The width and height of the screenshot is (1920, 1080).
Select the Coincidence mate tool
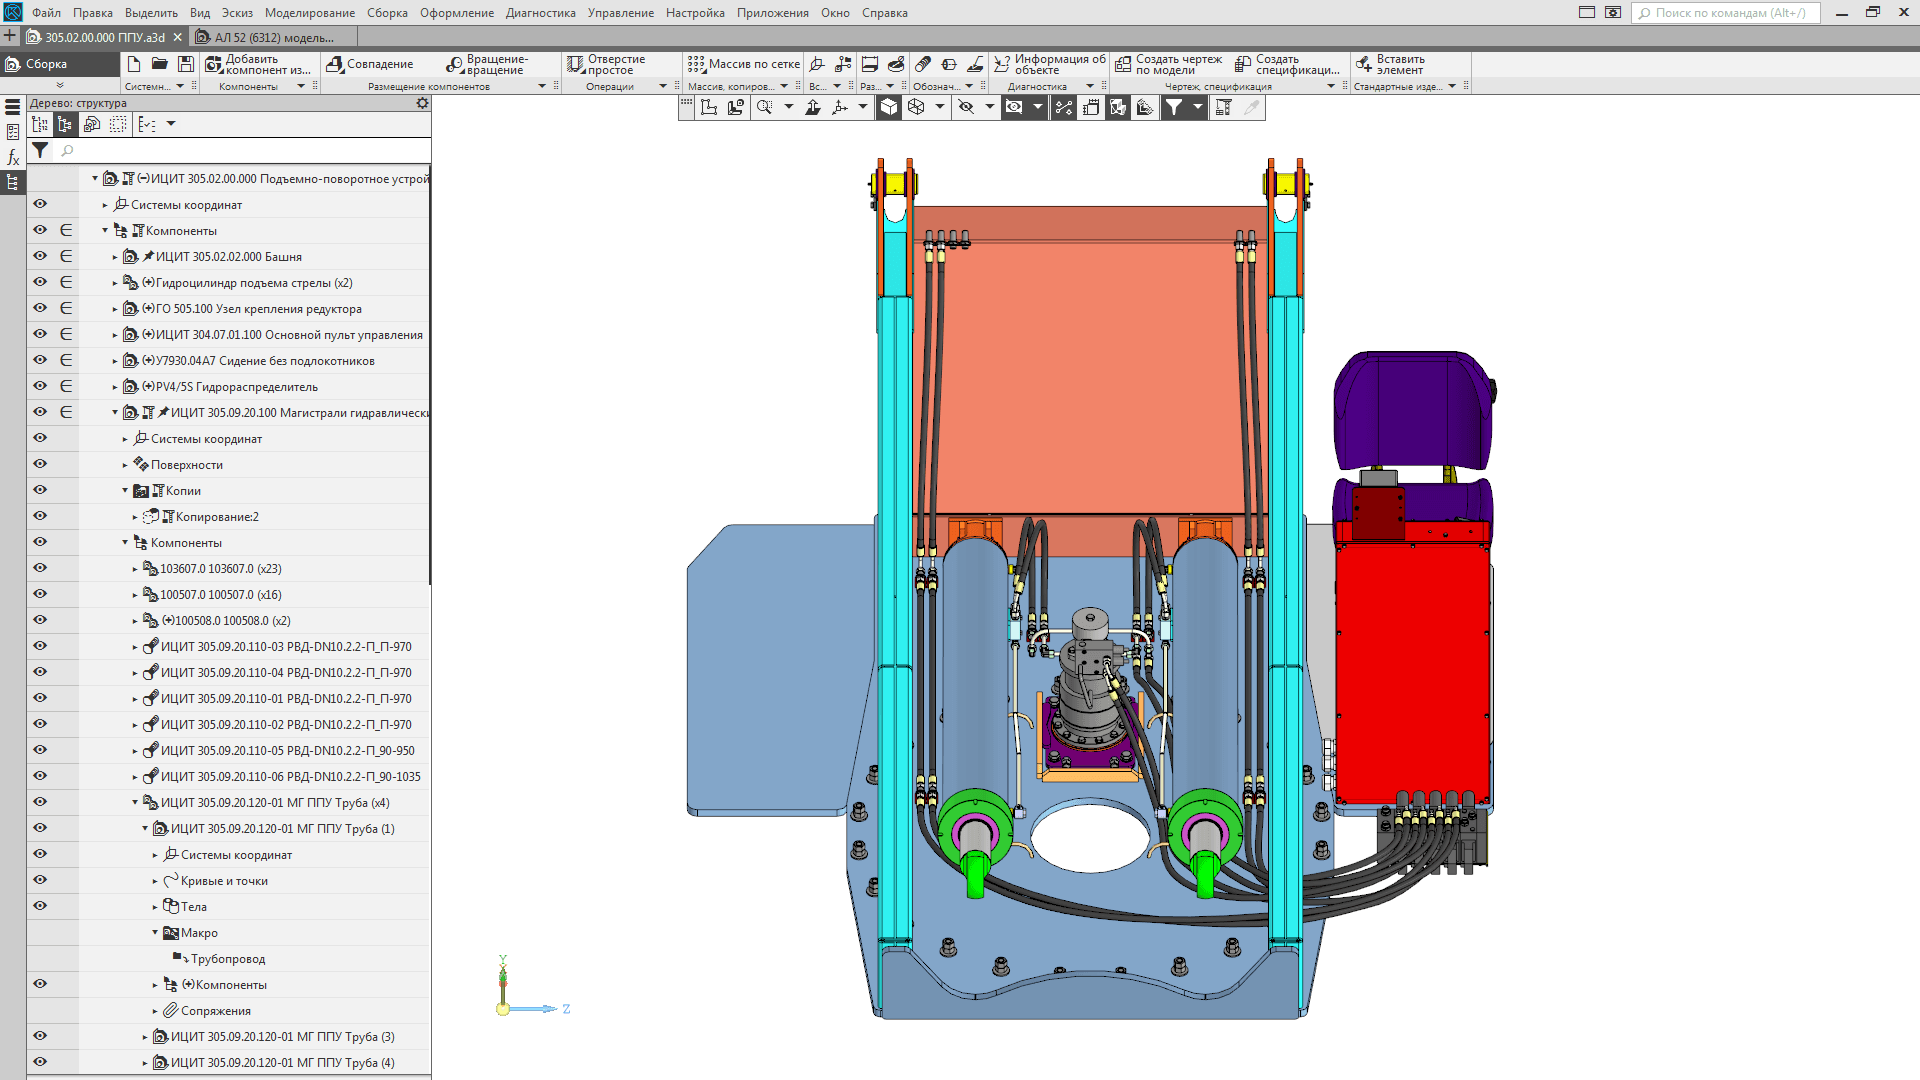370,64
